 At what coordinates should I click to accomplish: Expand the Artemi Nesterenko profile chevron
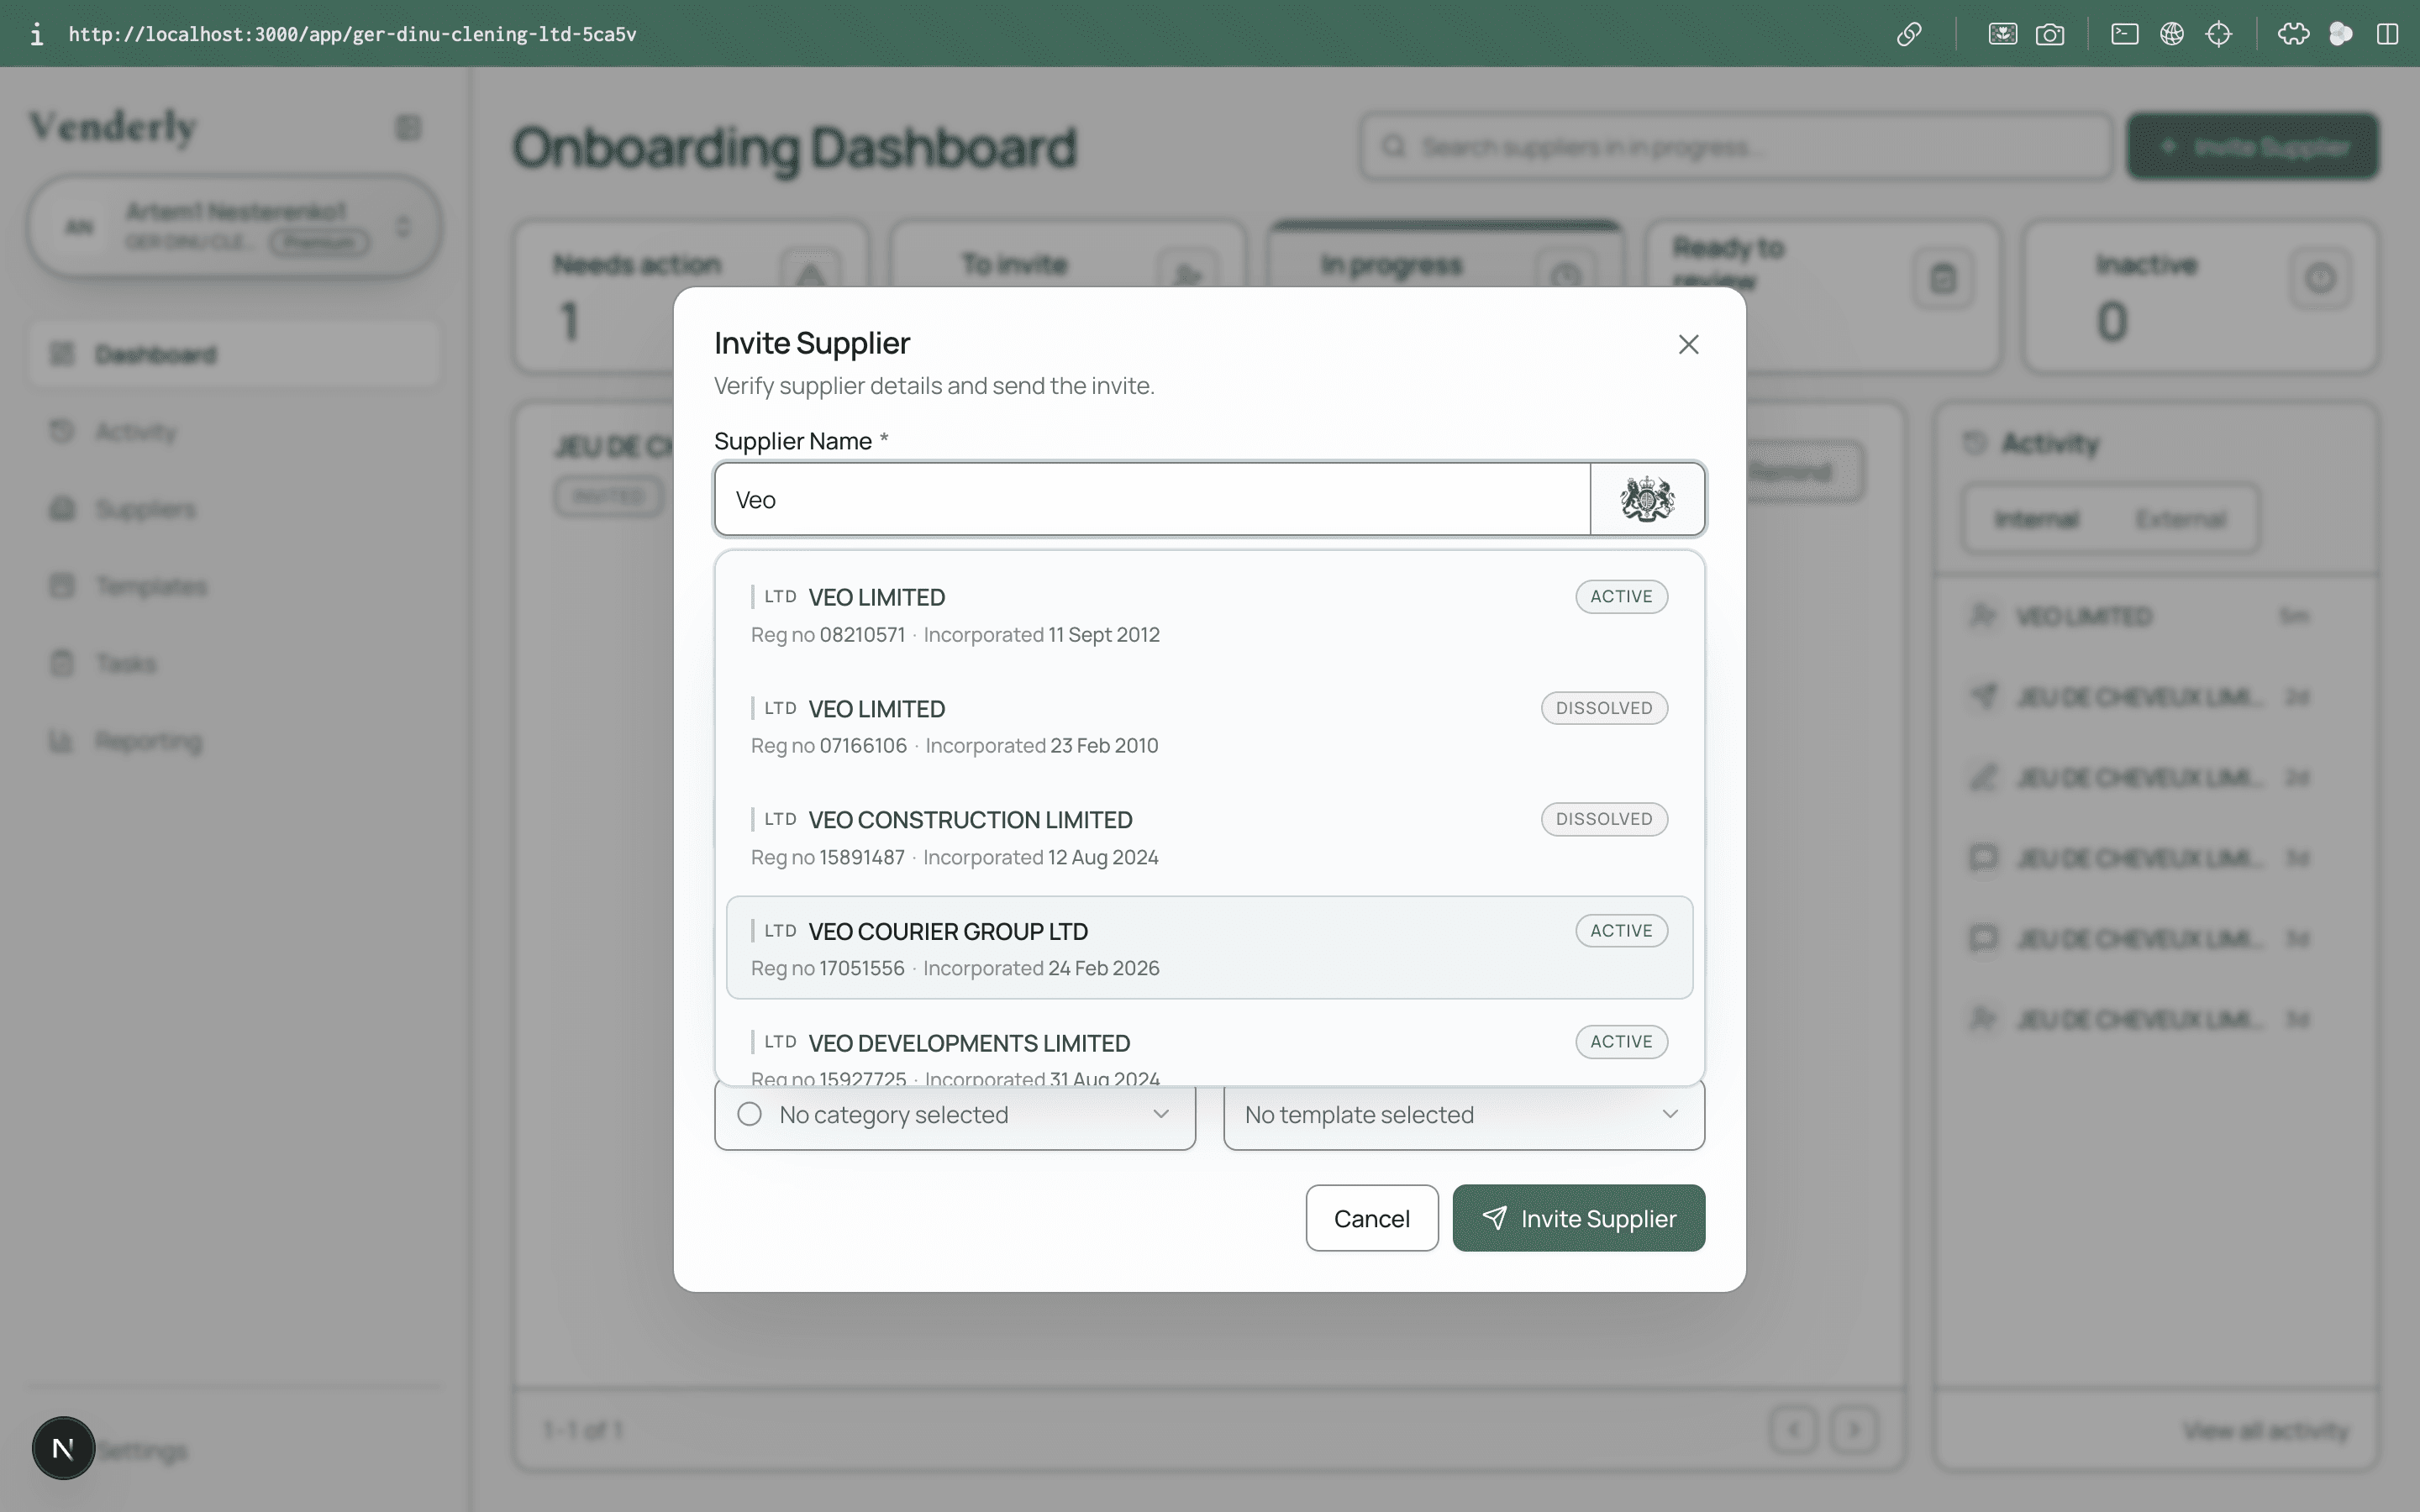coord(404,227)
